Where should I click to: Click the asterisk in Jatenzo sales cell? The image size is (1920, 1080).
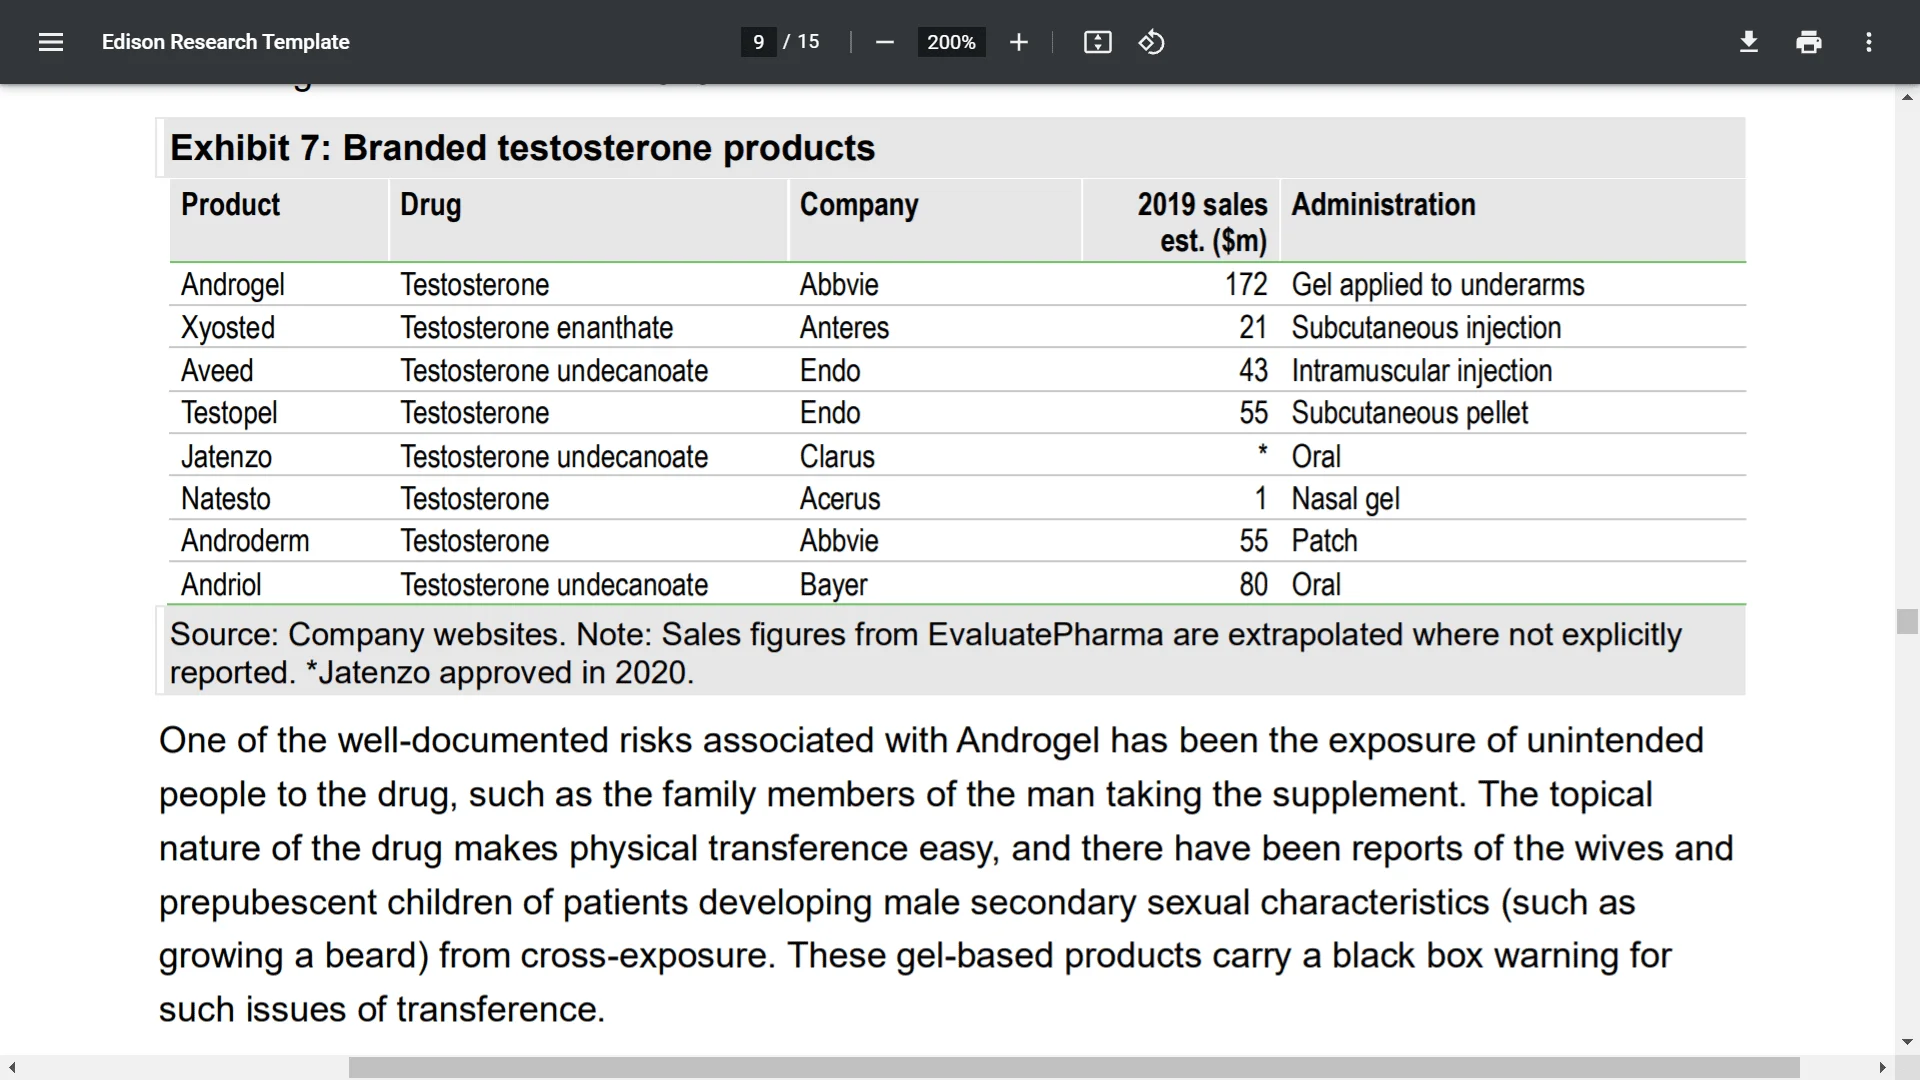tap(1262, 452)
